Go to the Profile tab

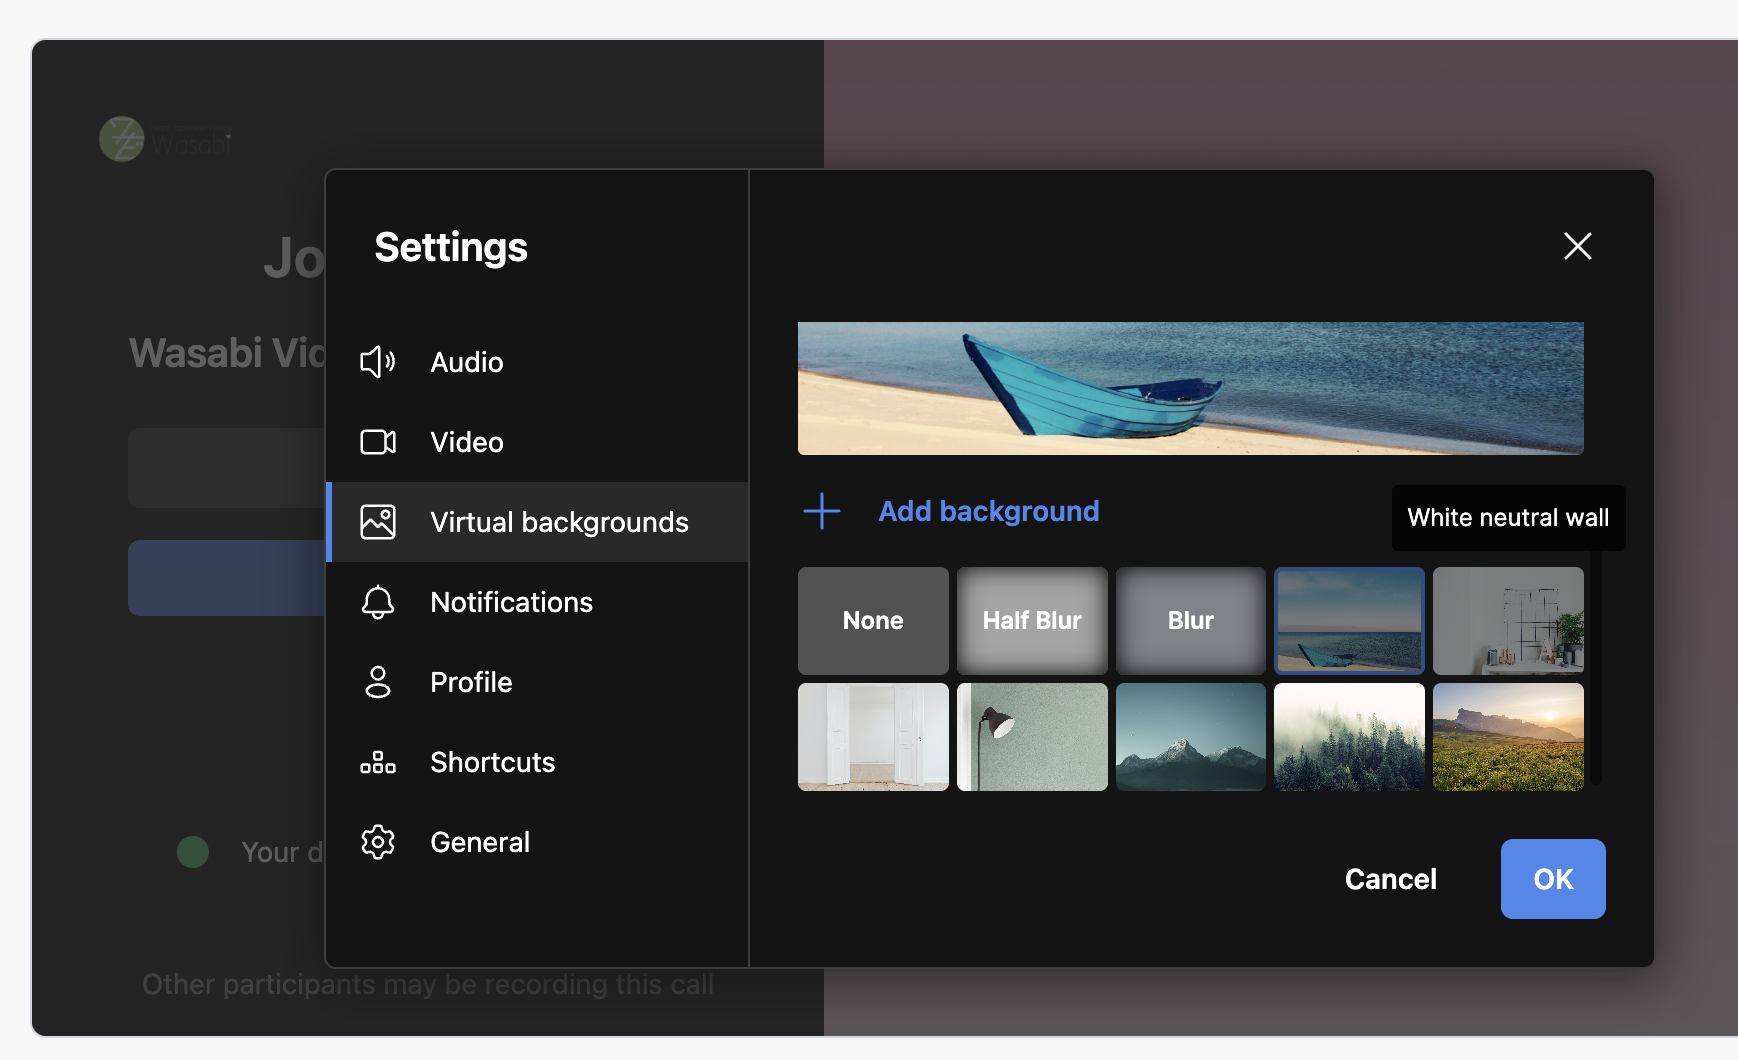tap(538, 682)
